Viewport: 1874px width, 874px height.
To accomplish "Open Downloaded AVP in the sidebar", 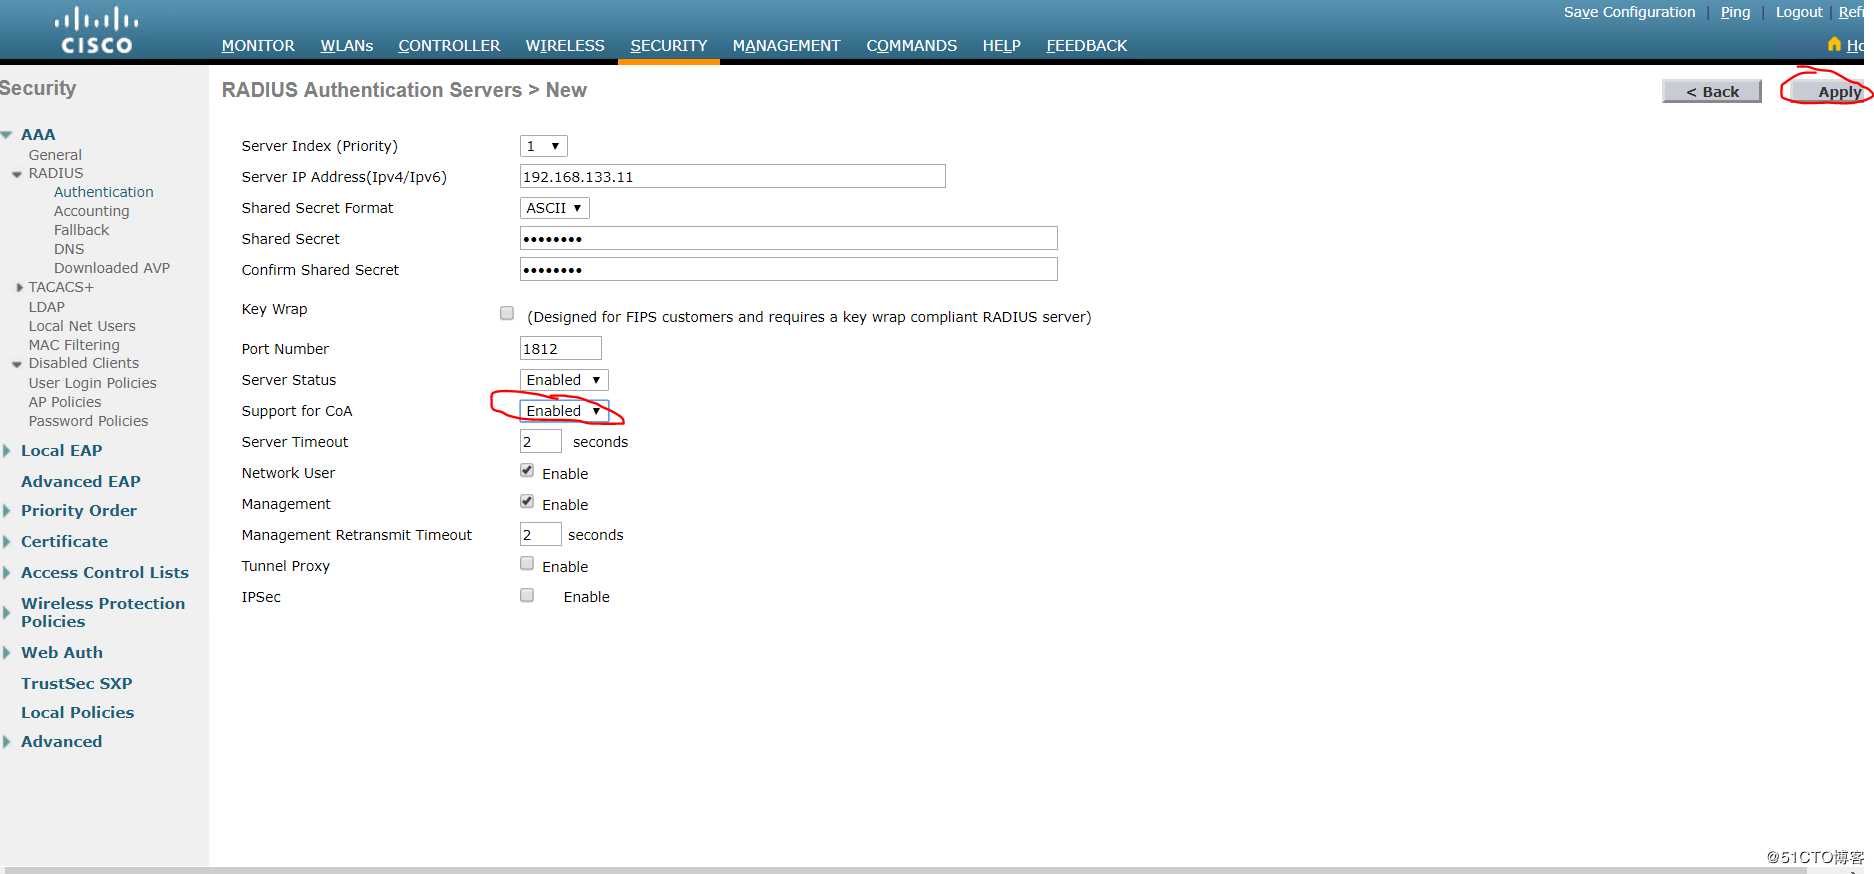I will tap(112, 268).
